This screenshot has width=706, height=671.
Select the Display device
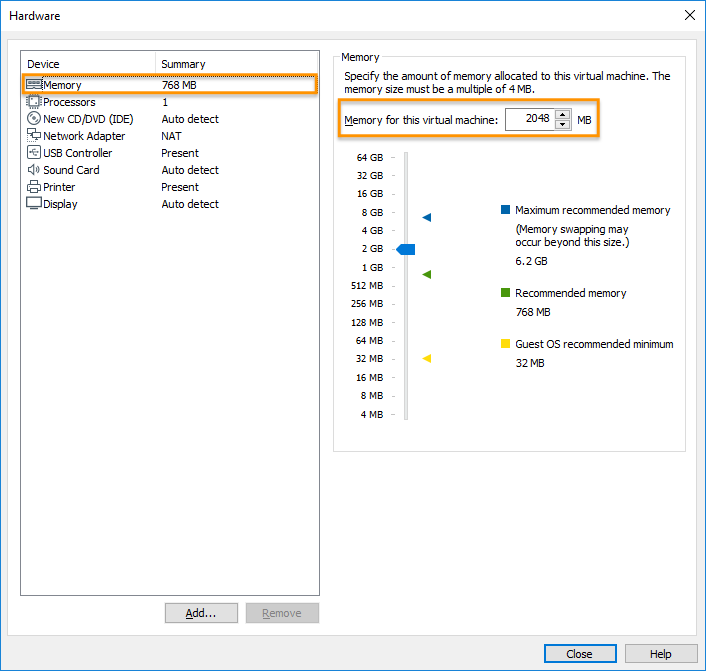click(x=60, y=204)
